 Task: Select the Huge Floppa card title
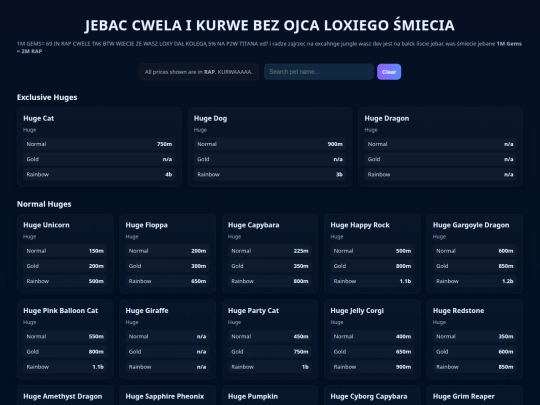tap(146, 225)
